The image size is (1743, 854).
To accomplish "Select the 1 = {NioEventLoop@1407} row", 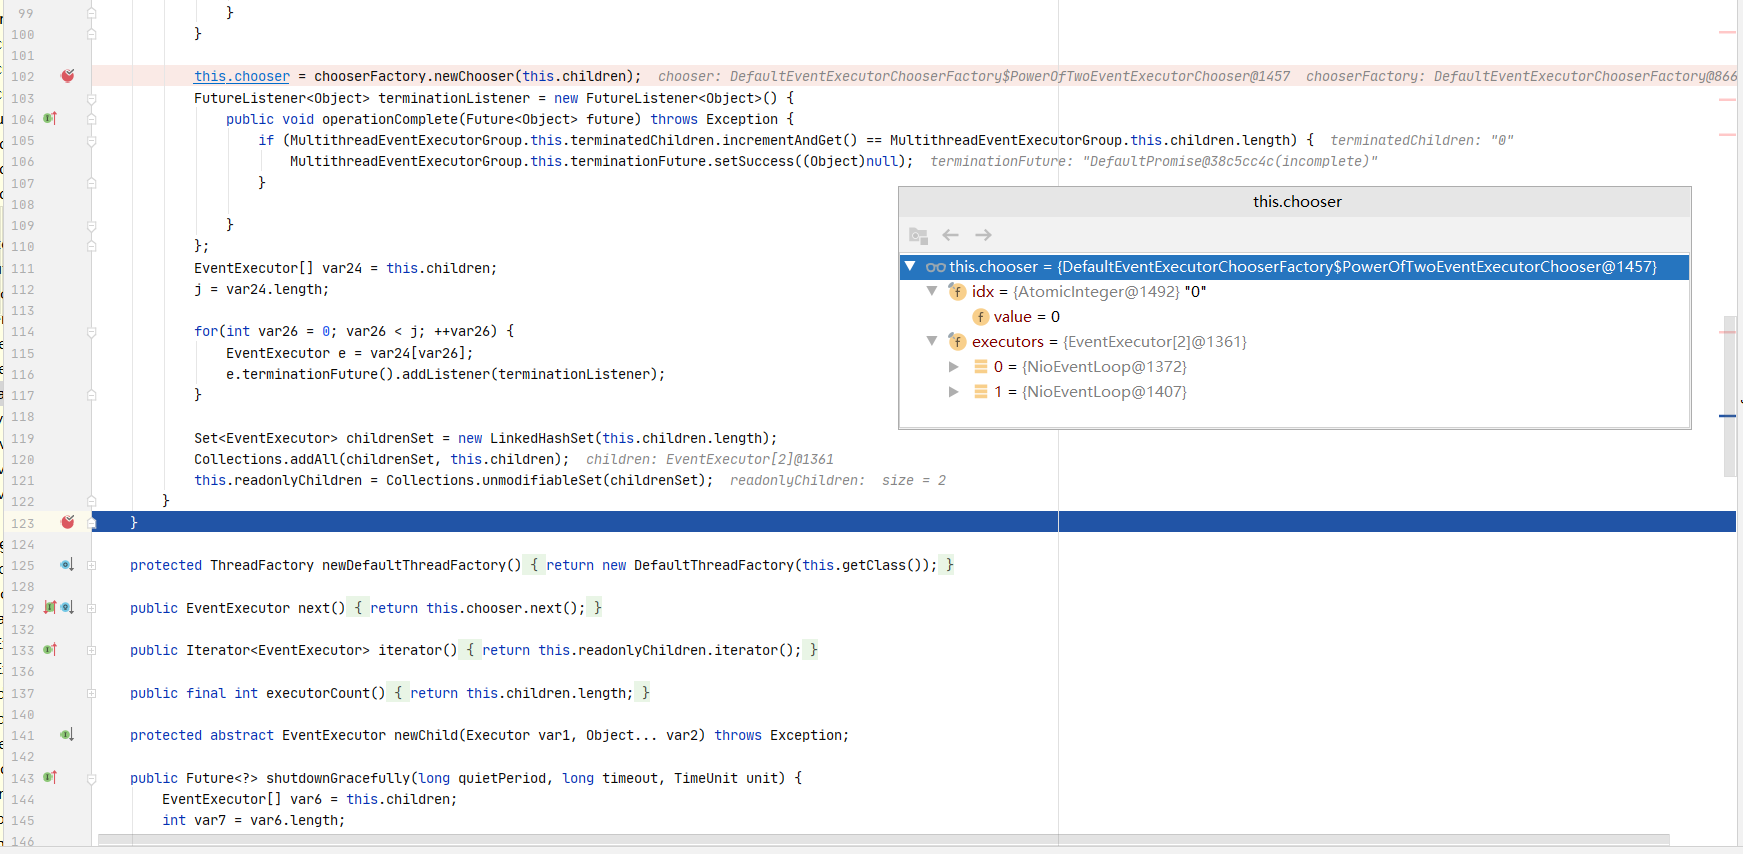I will [1295, 392].
